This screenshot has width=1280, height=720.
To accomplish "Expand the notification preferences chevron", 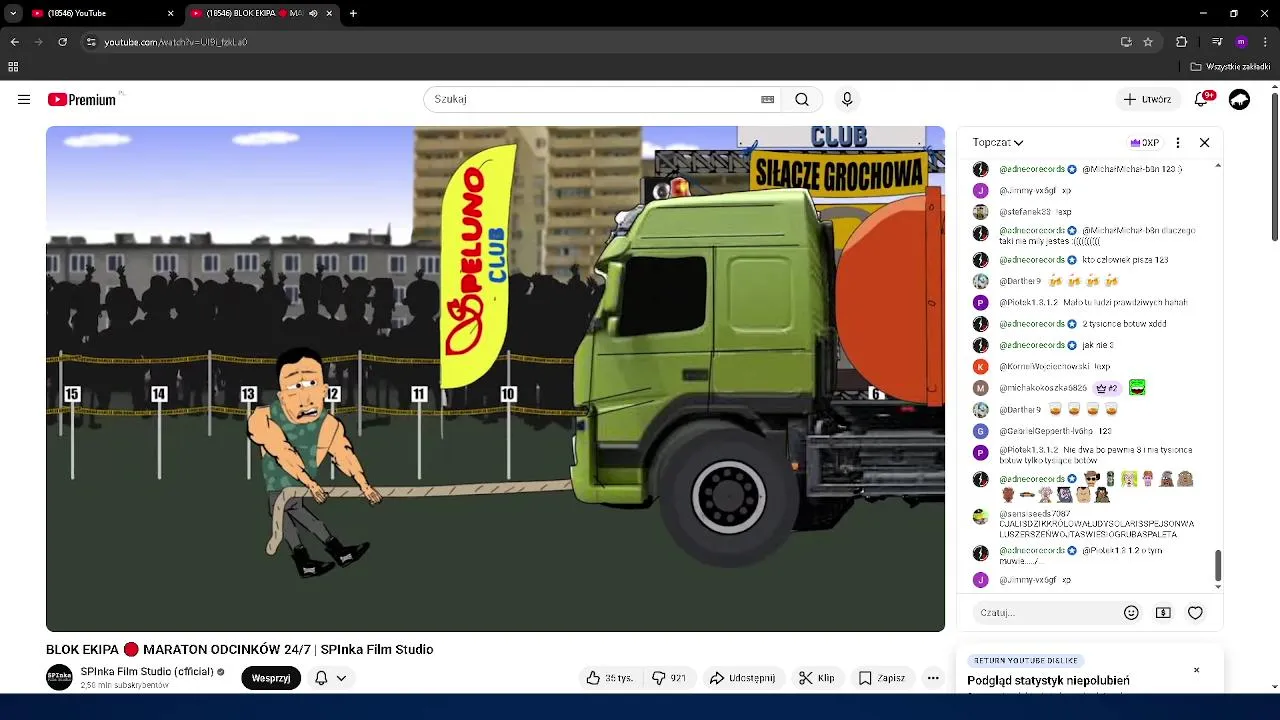I will pos(341,678).
